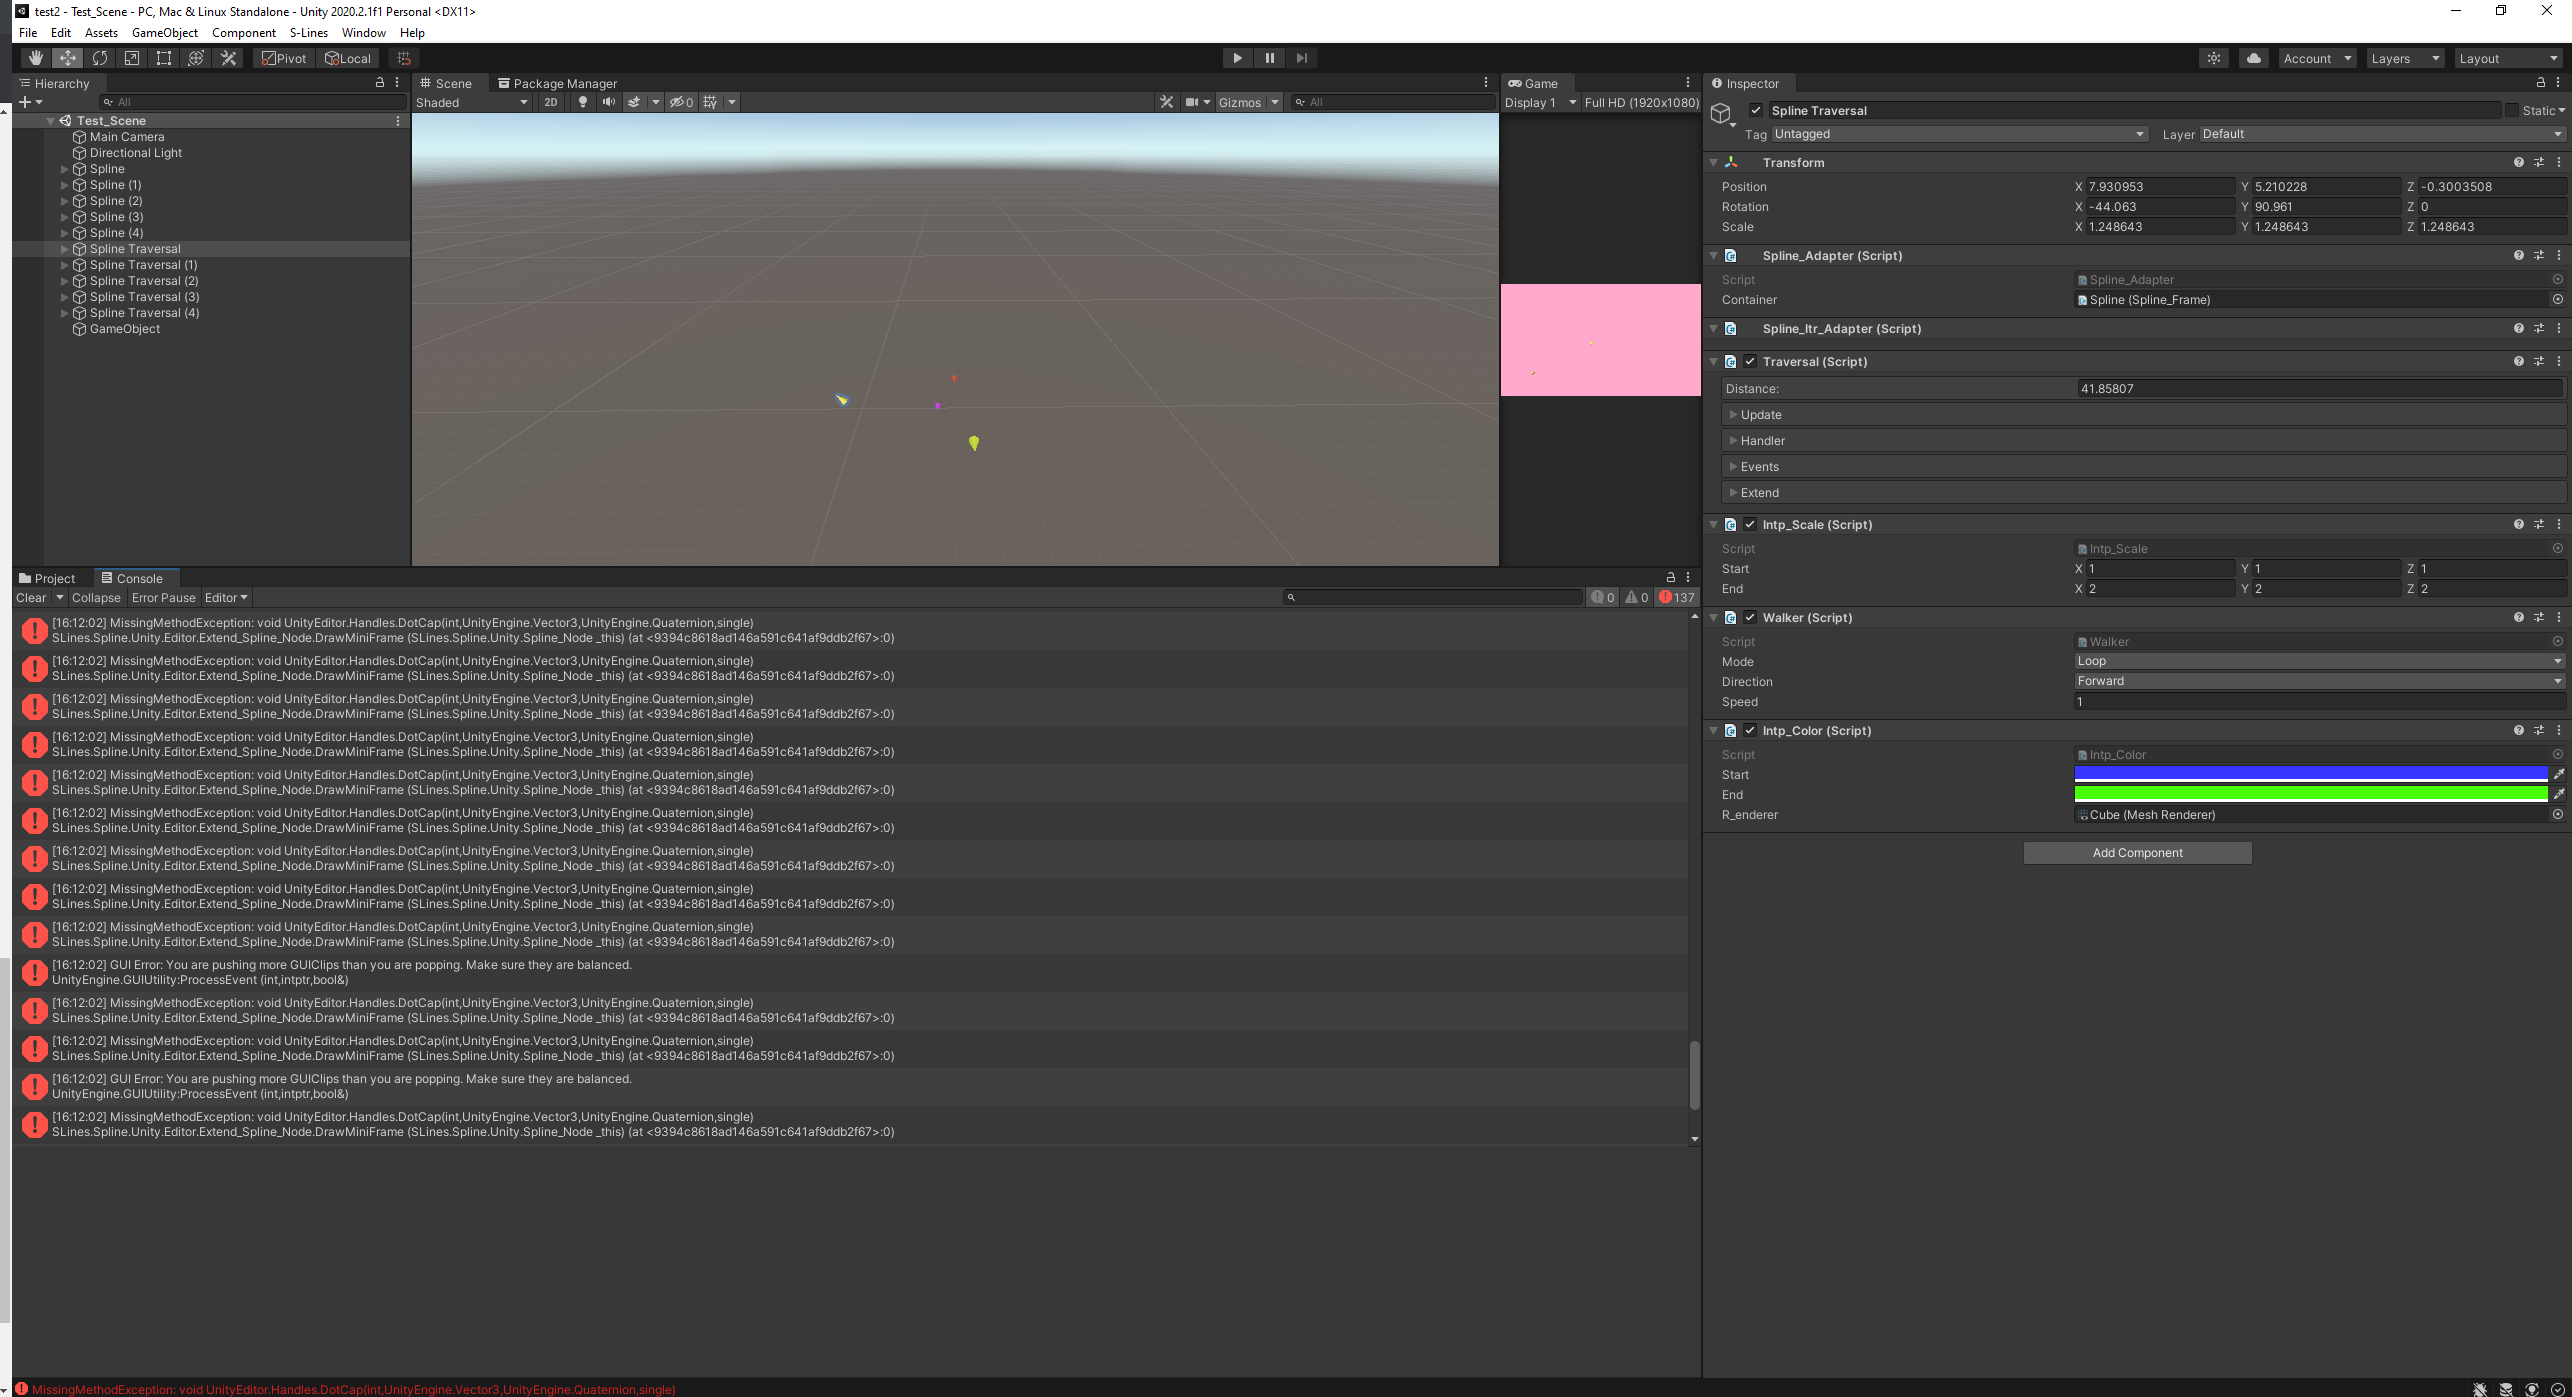Select the Rotate tool
The width and height of the screenshot is (2572, 1397).
click(99, 58)
